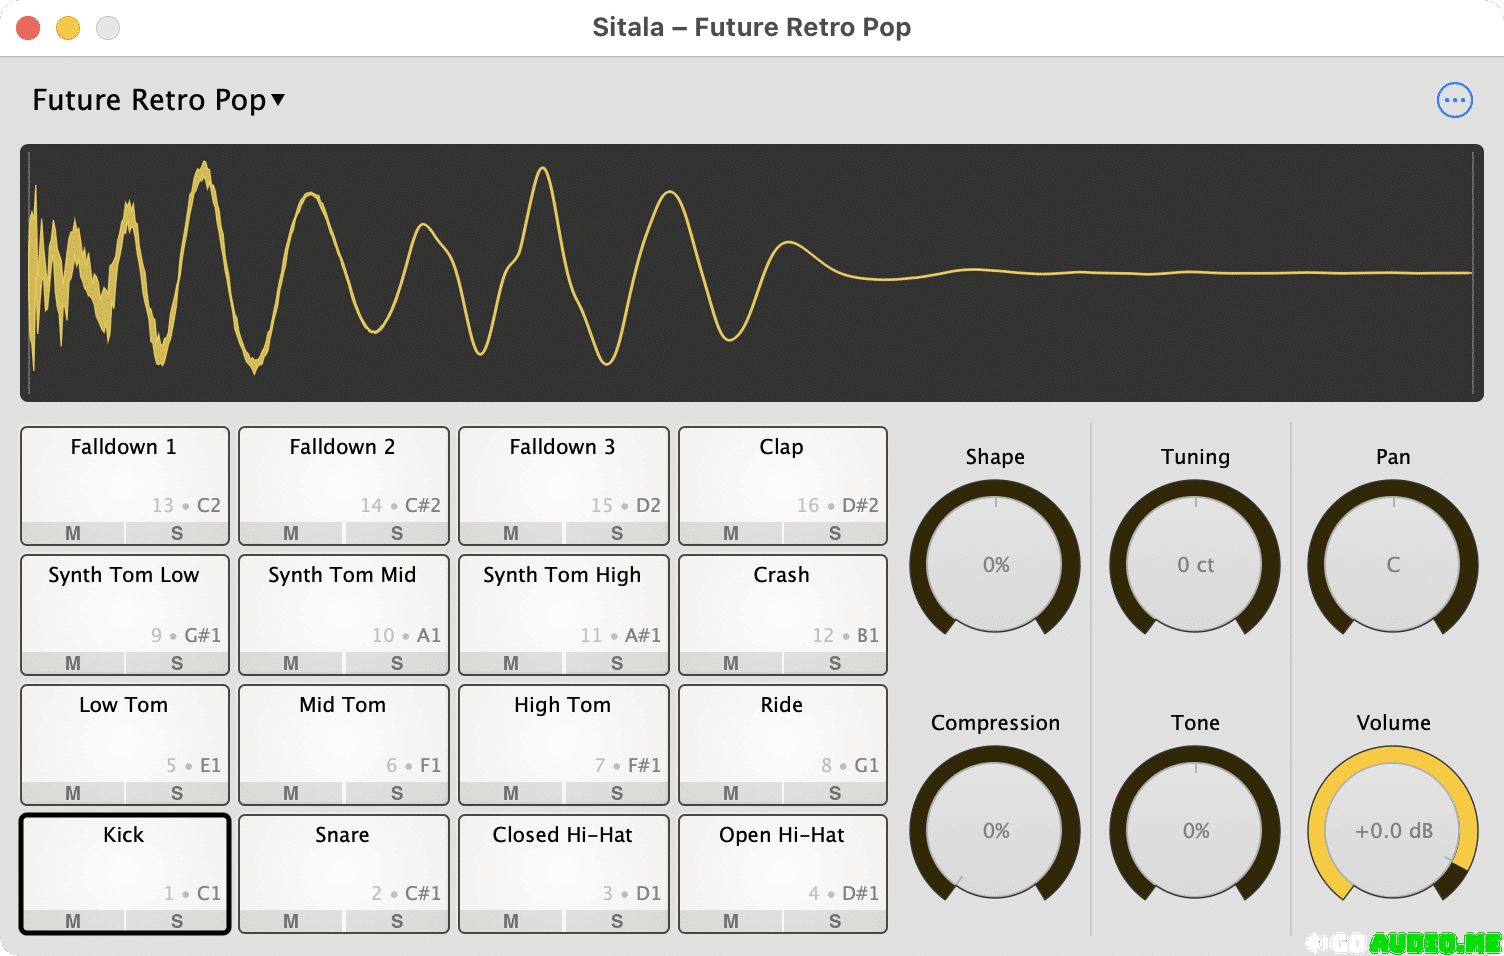Solo the Synth Tom Low pad
Image resolution: width=1504 pixels, height=956 pixels.
click(177, 663)
